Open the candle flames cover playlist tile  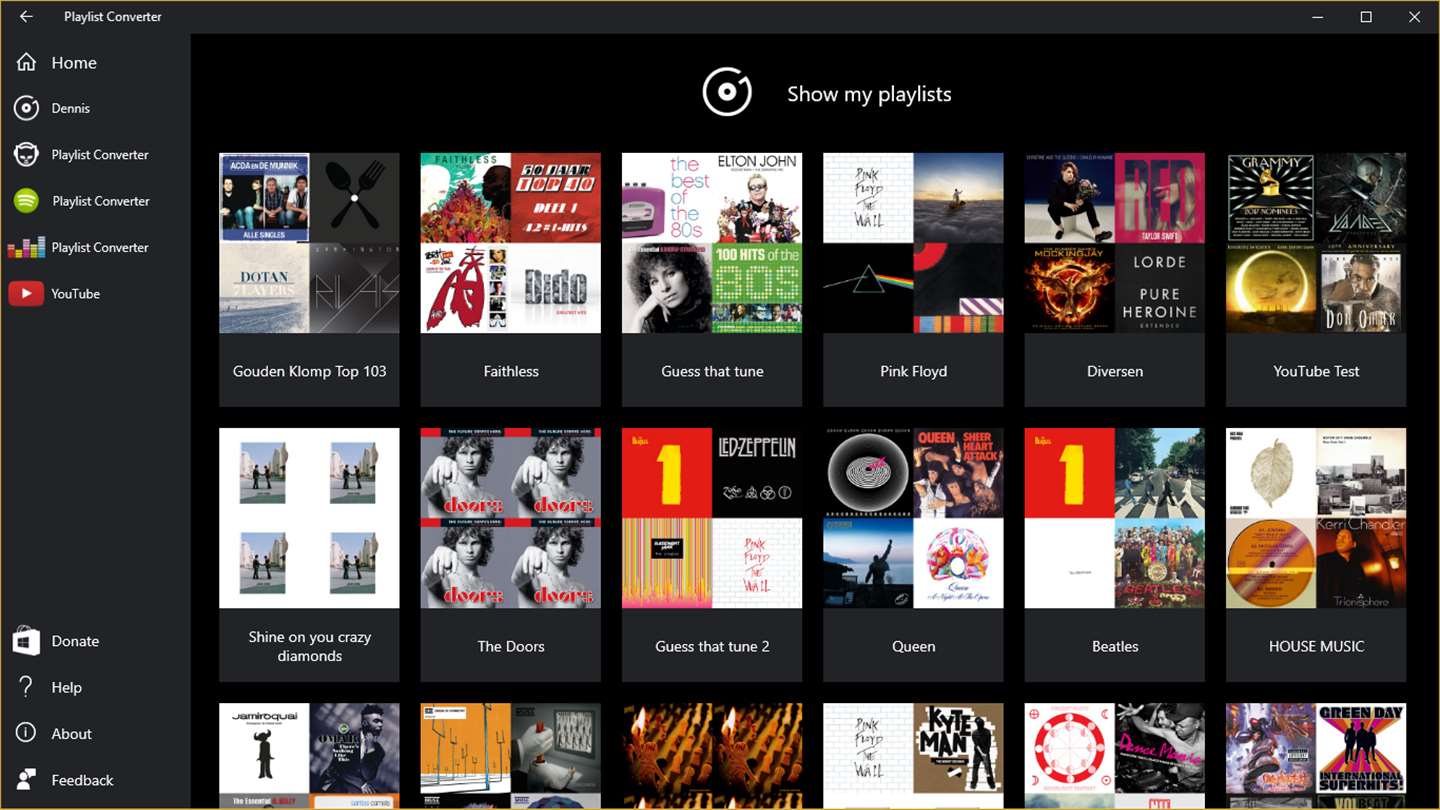pyautogui.click(x=712, y=756)
